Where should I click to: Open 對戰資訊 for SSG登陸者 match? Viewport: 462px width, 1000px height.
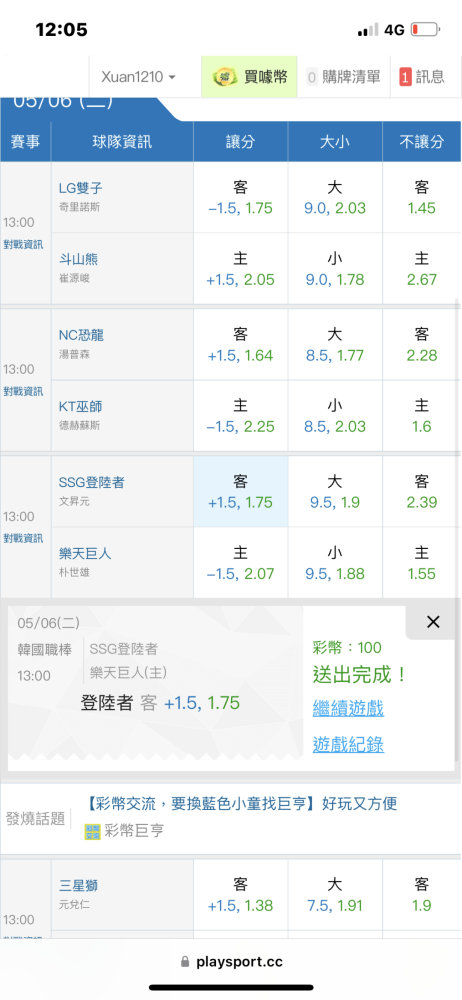point(24,538)
